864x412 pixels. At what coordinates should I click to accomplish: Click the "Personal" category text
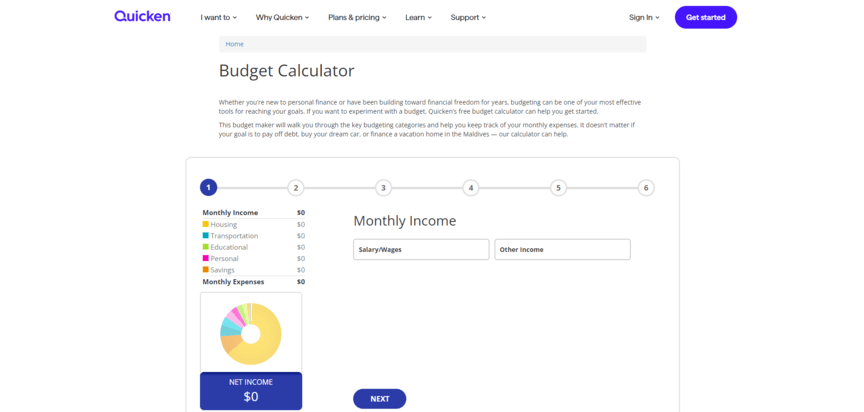point(224,258)
